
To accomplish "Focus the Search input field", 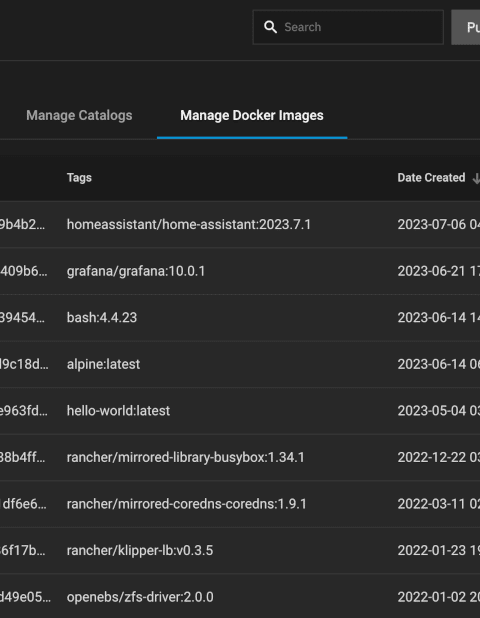I will point(348,27).
